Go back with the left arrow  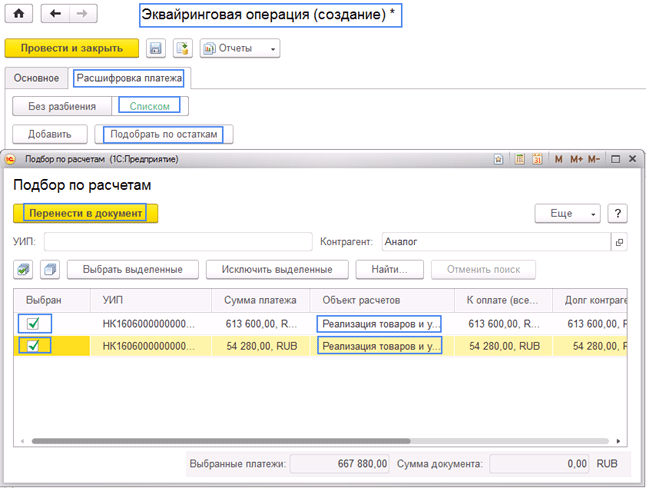55,16
